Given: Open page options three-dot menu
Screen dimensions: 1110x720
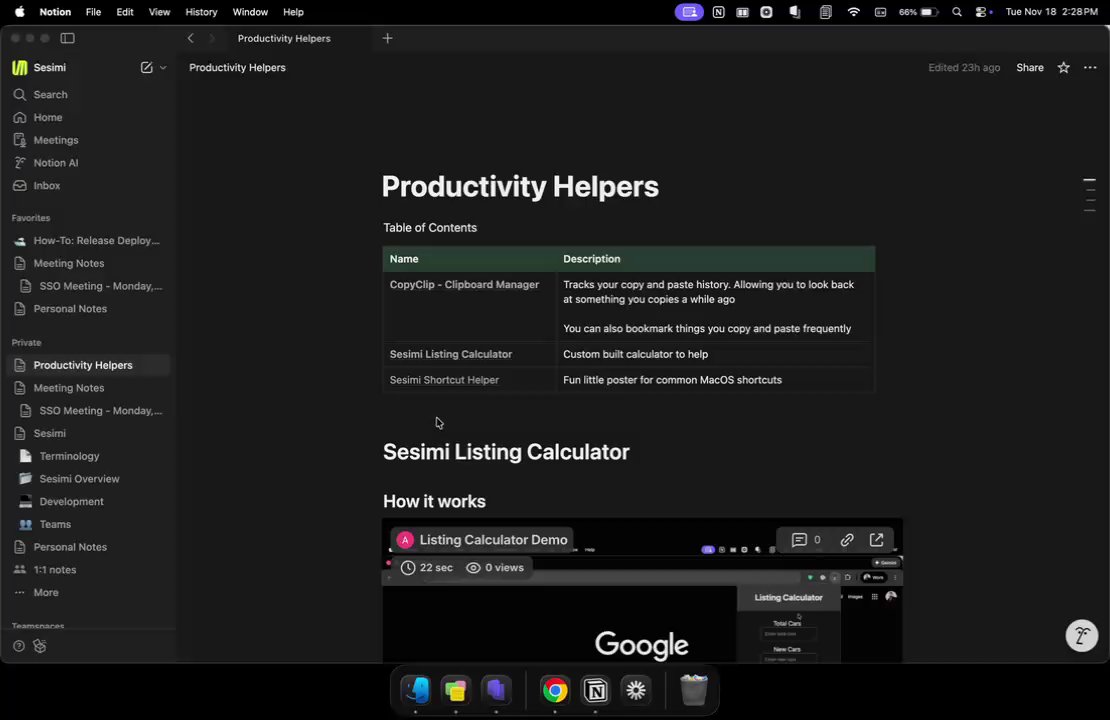Looking at the screenshot, I should (1090, 67).
